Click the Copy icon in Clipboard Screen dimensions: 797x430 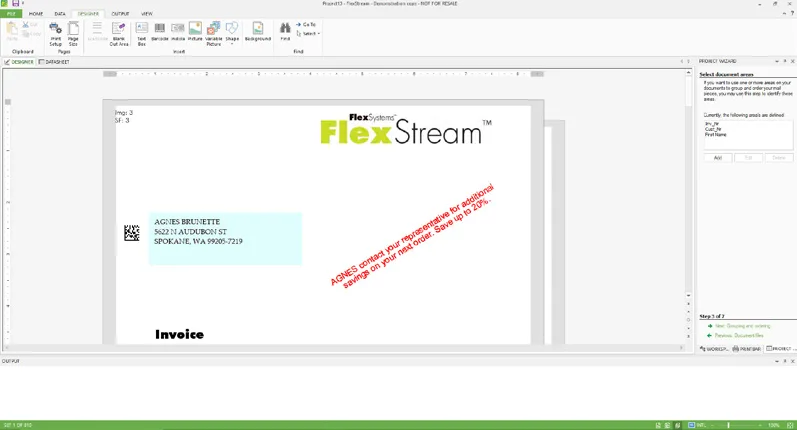(26, 34)
